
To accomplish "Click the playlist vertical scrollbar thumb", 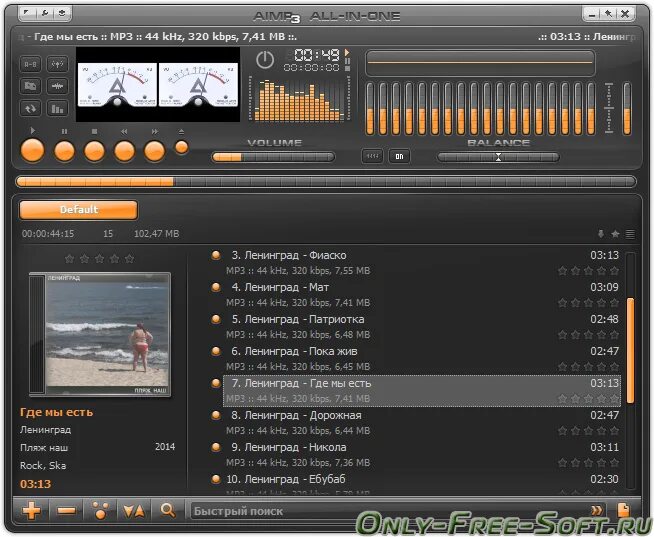I will coord(630,350).
